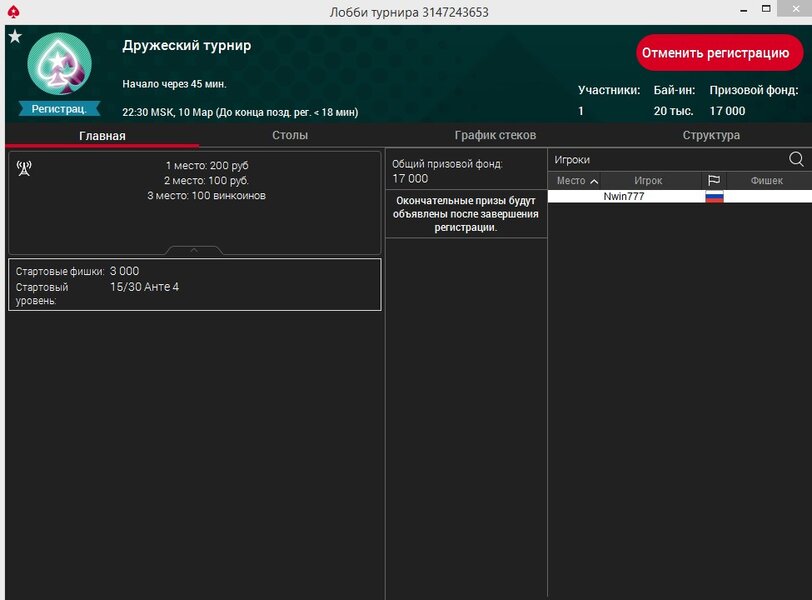Toggle the sort arrow next to Место

click(x=594, y=181)
